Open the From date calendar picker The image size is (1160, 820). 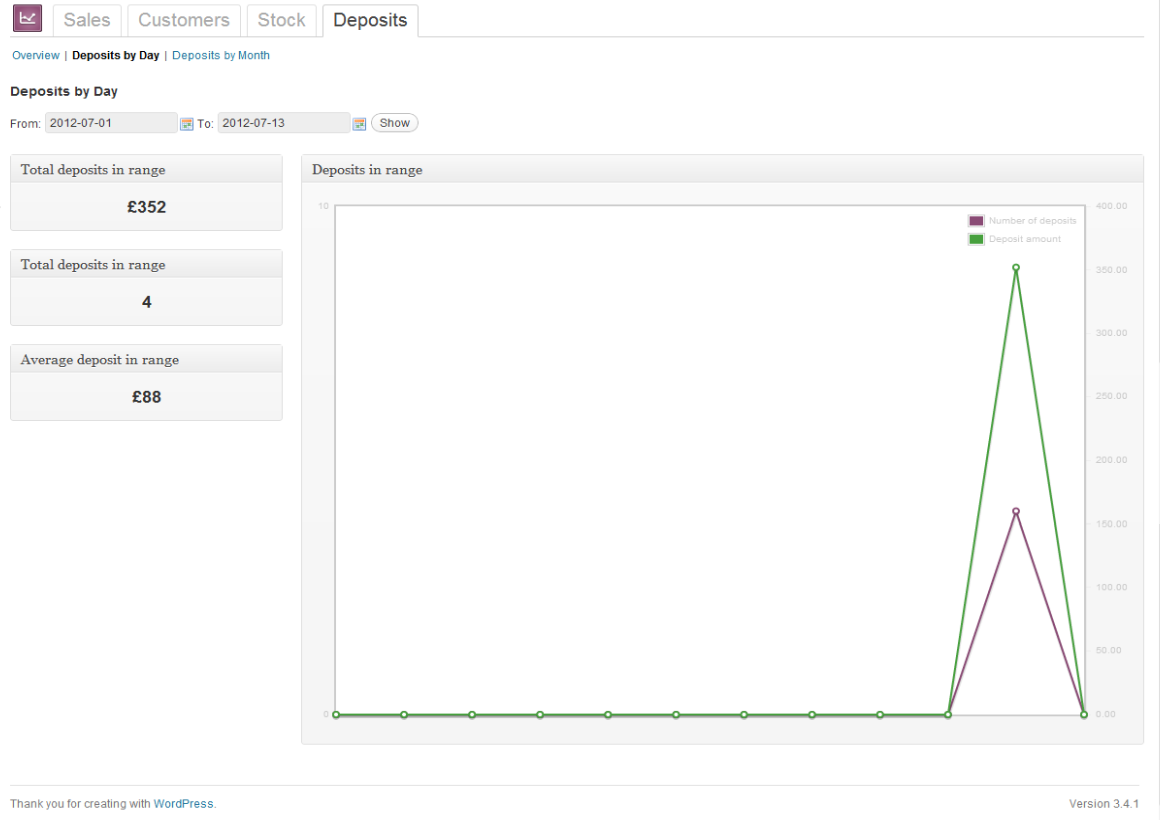186,124
